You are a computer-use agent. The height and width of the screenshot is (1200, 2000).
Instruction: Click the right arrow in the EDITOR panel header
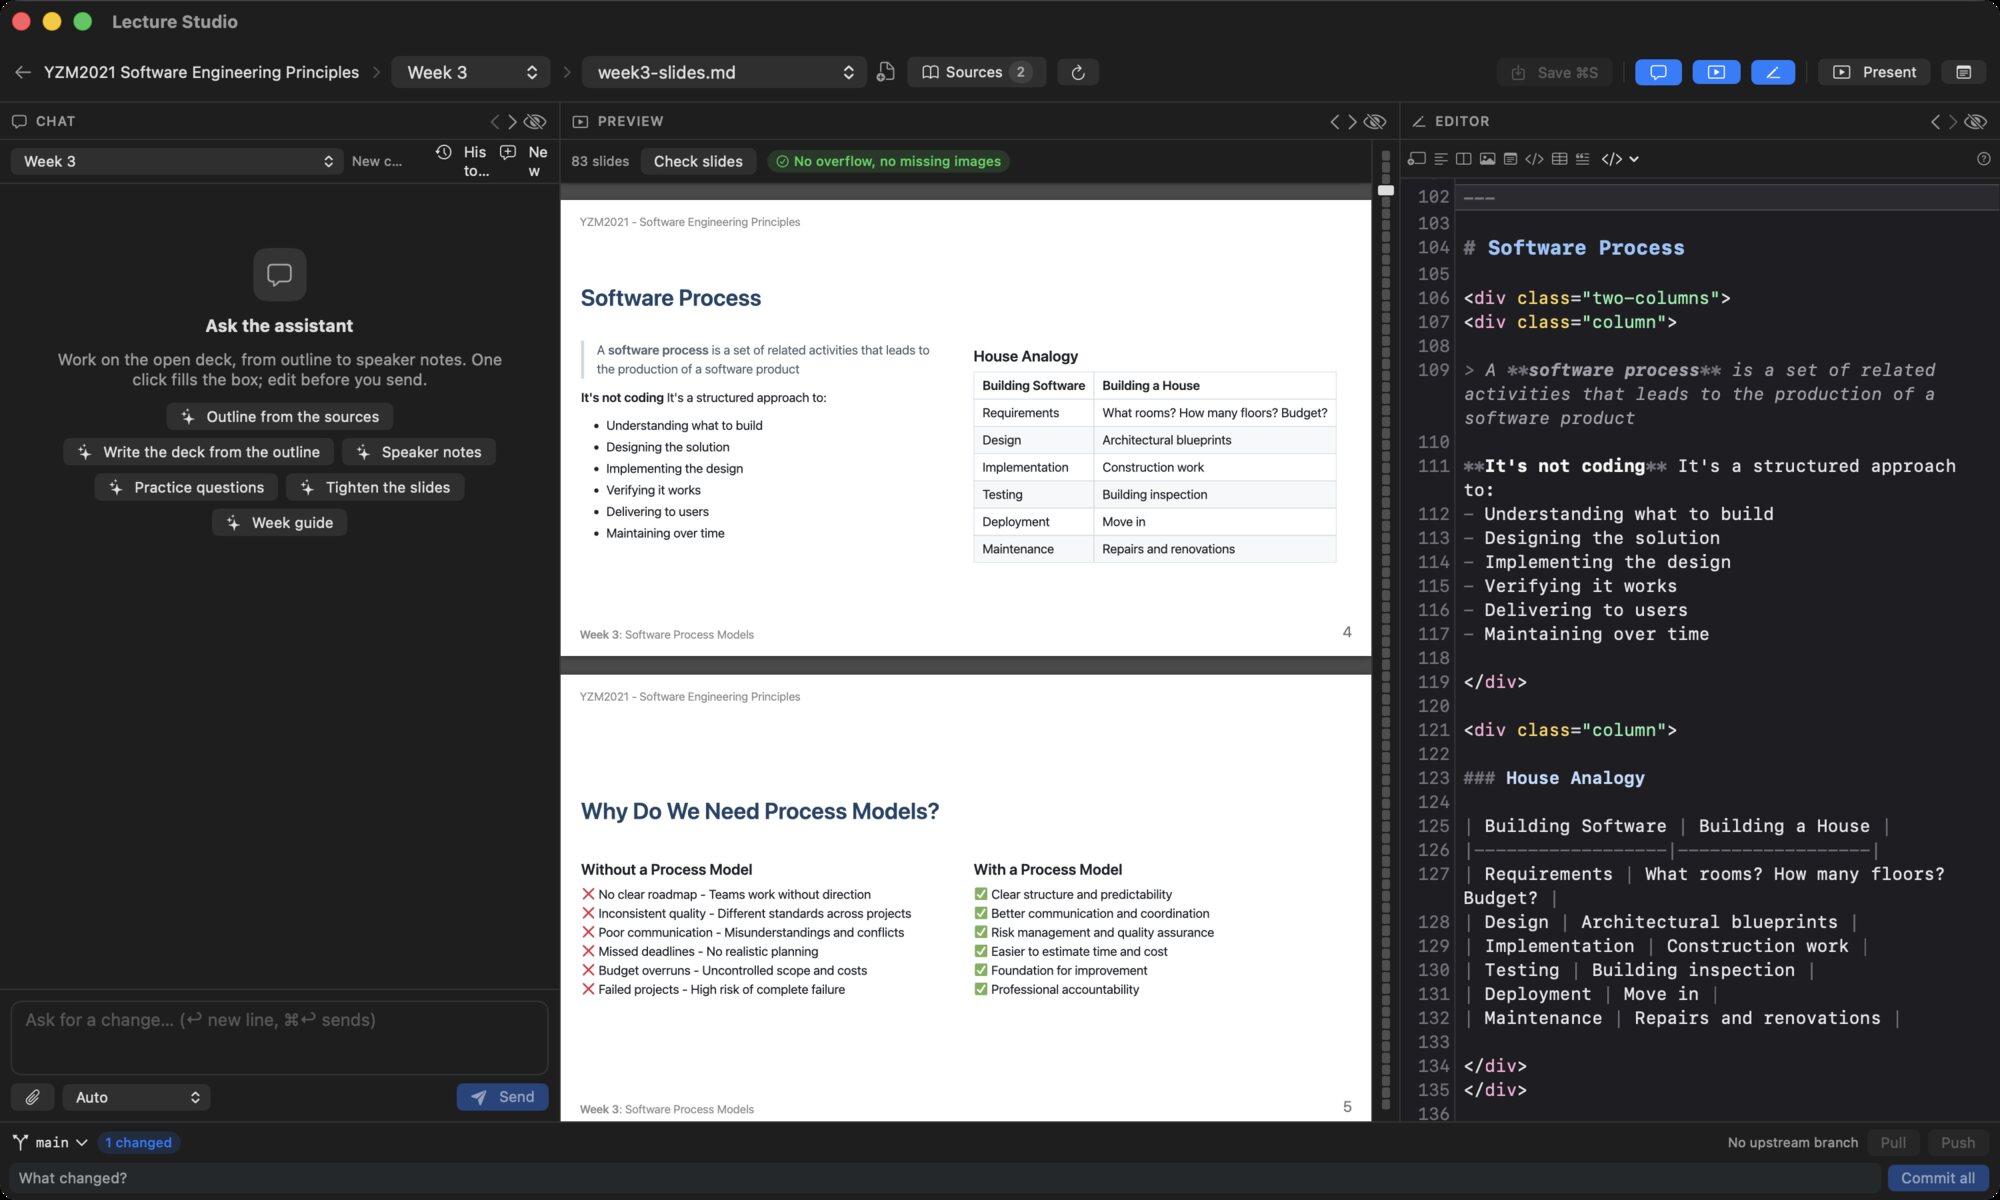(1952, 121)
